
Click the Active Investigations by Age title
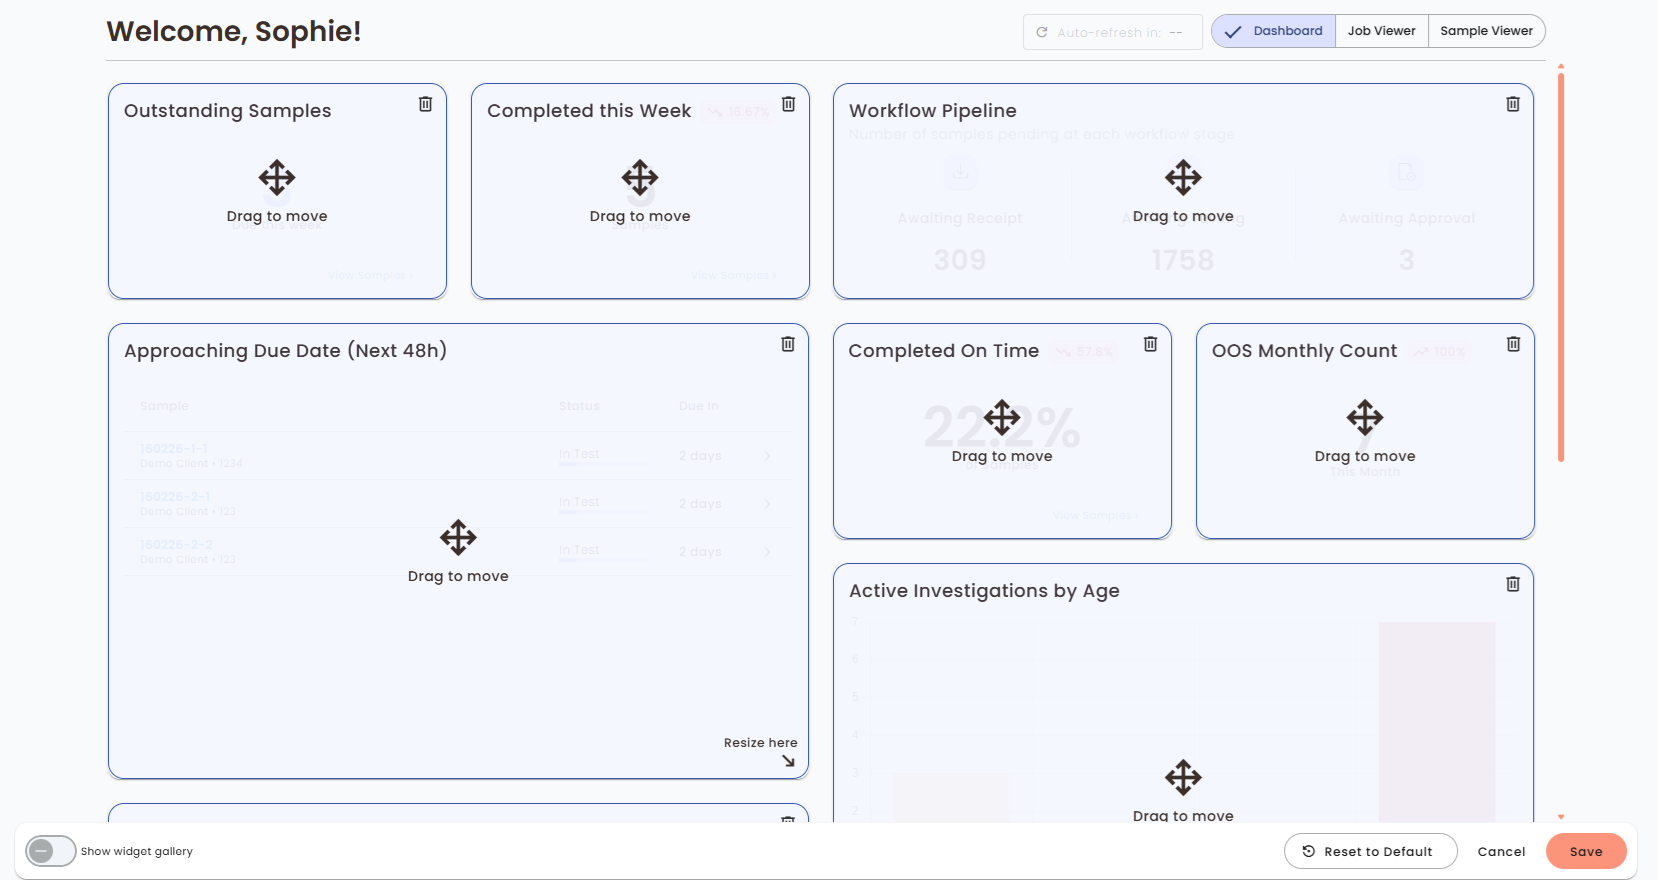984,591
